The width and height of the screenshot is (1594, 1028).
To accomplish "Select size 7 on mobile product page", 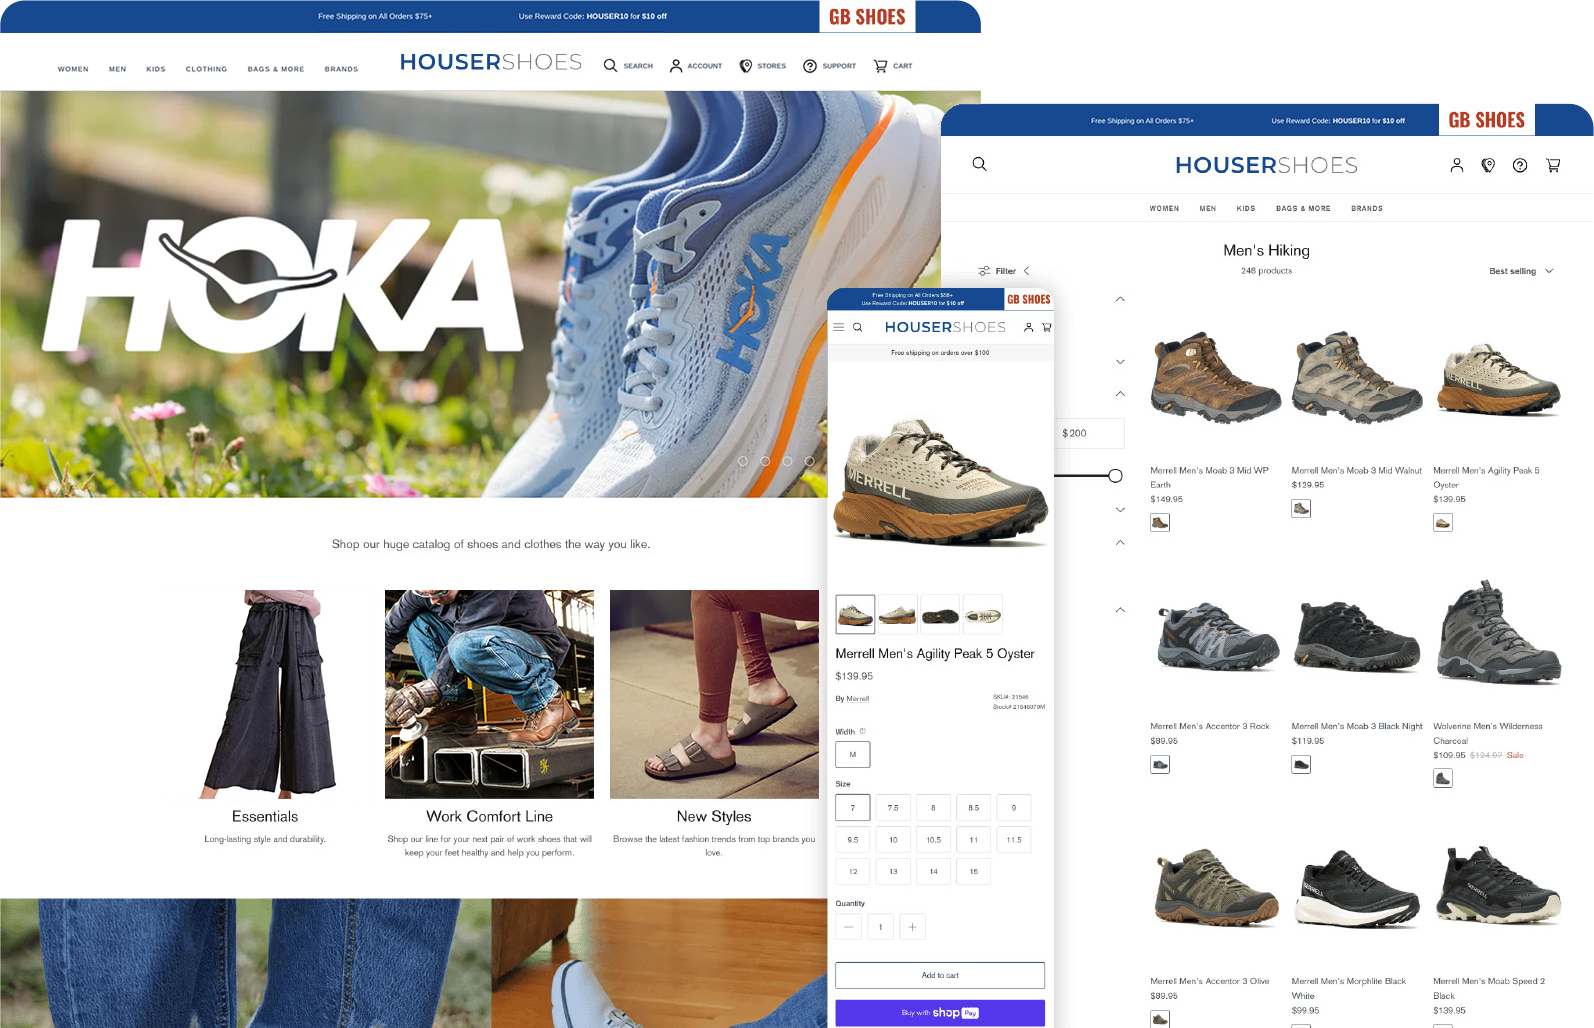I will point(853,808).
